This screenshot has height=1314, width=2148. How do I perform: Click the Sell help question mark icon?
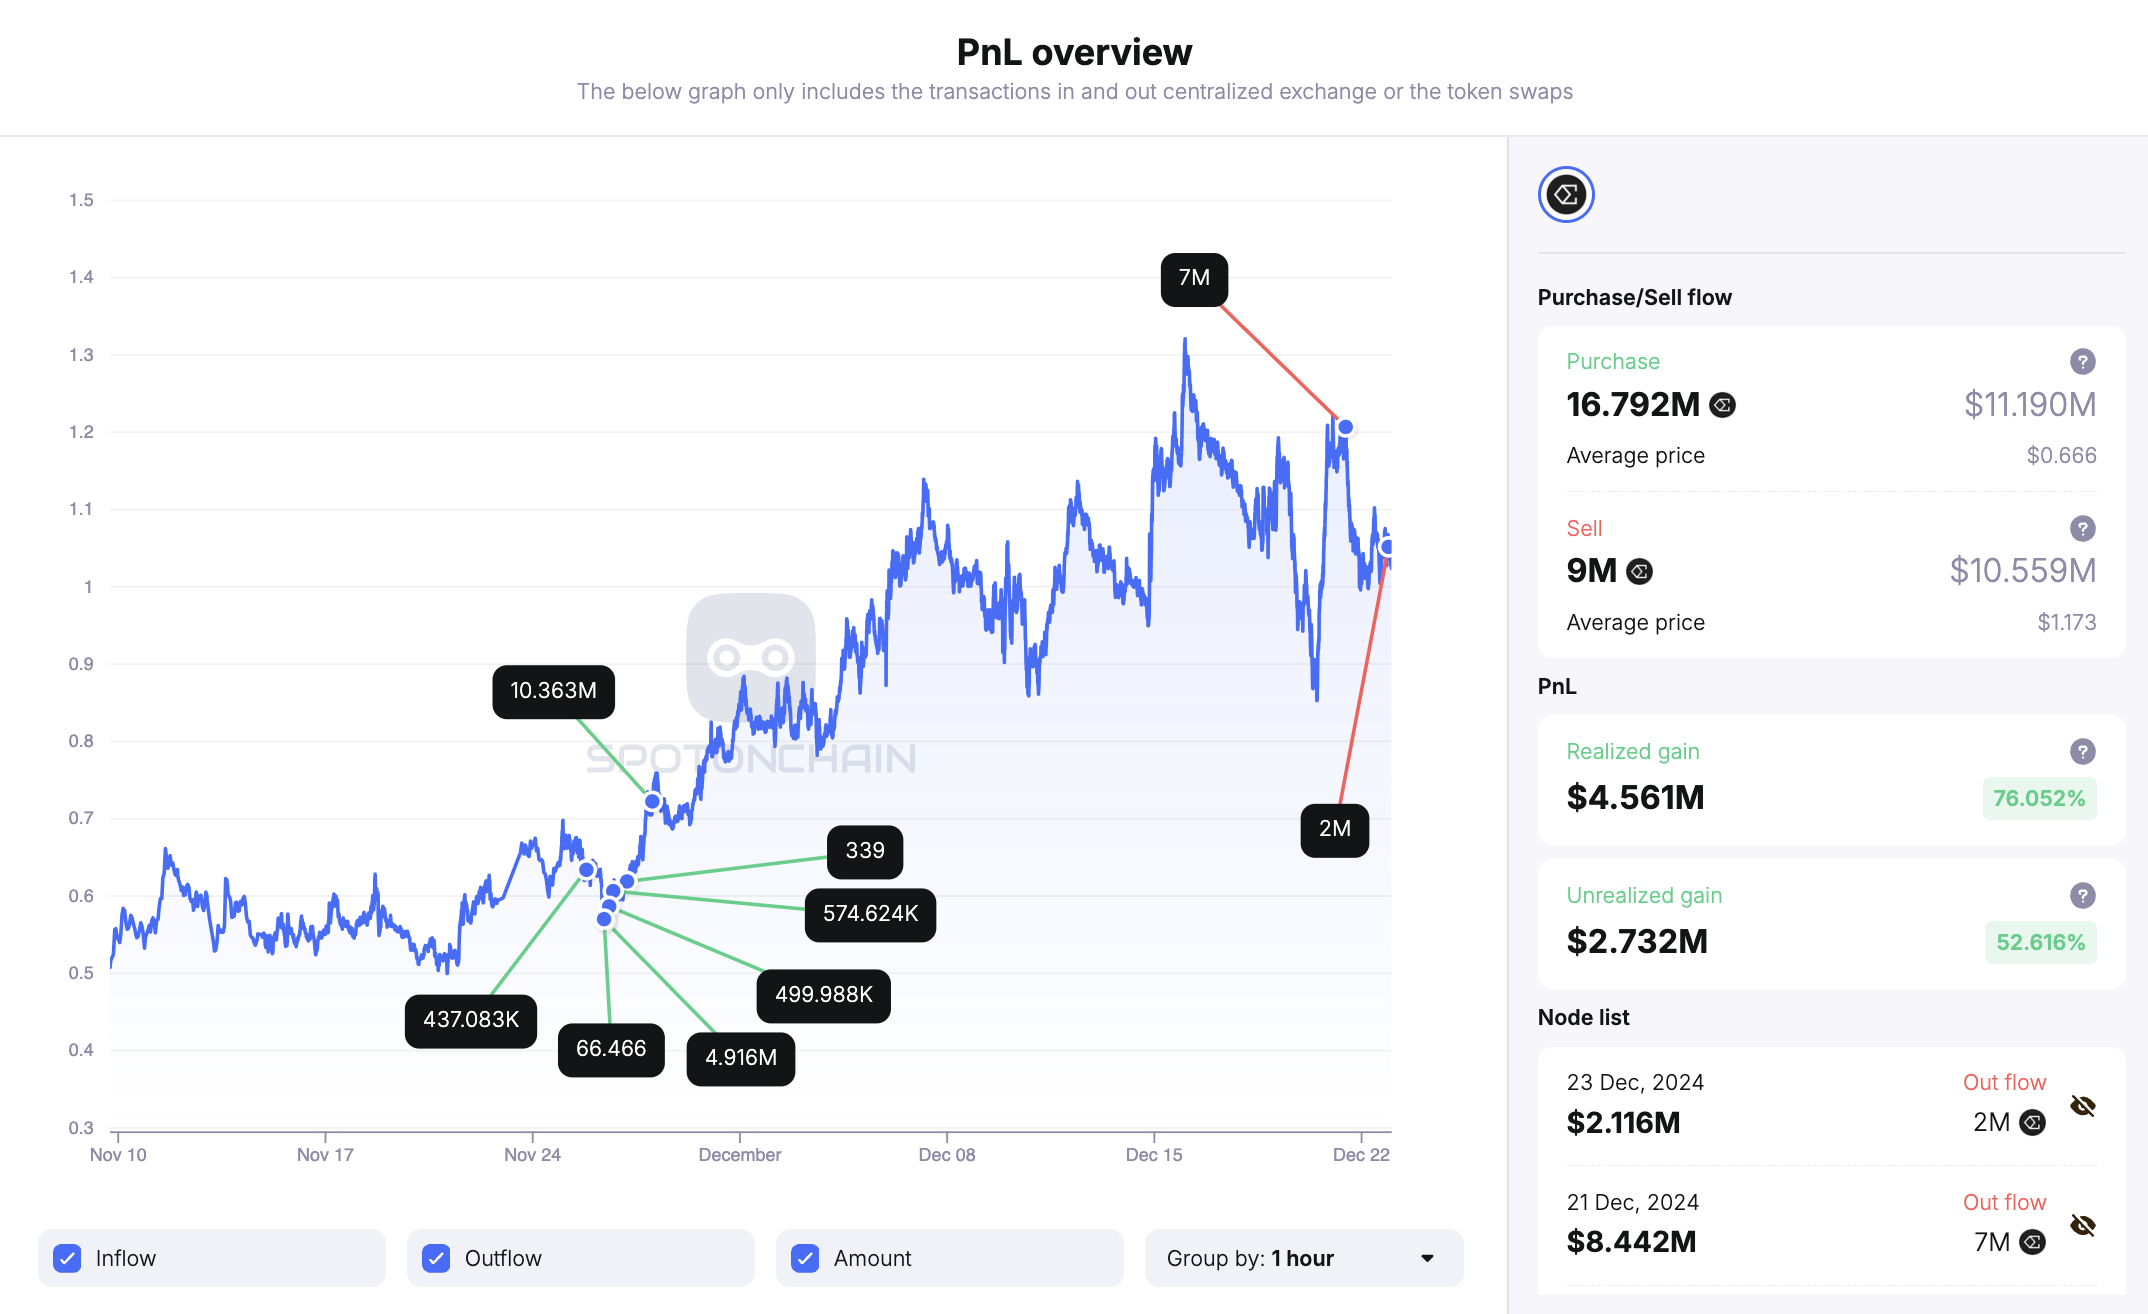coord(2082,529)
